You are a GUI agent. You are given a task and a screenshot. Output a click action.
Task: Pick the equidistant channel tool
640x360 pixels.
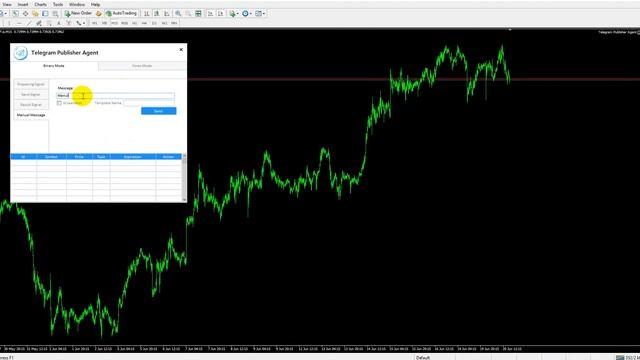point(39,23)
